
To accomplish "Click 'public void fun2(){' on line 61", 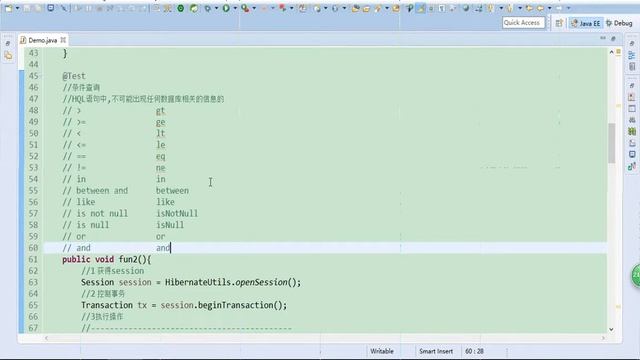I will click(x=107, y=259).
